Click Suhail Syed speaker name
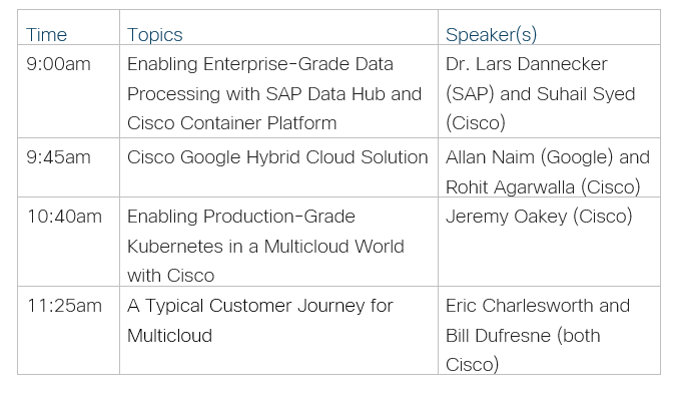 tap(586, 94)
